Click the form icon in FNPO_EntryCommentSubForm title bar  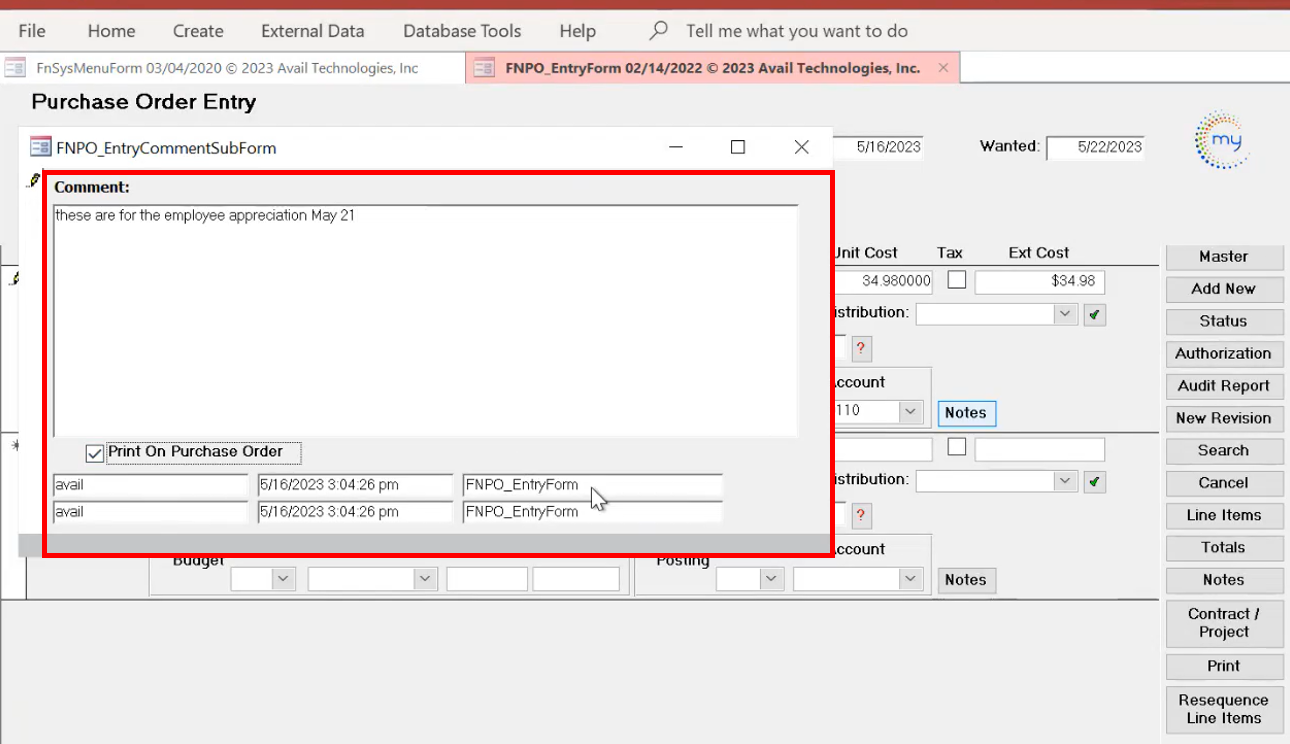pyautogui.click(x=40, y=148)
